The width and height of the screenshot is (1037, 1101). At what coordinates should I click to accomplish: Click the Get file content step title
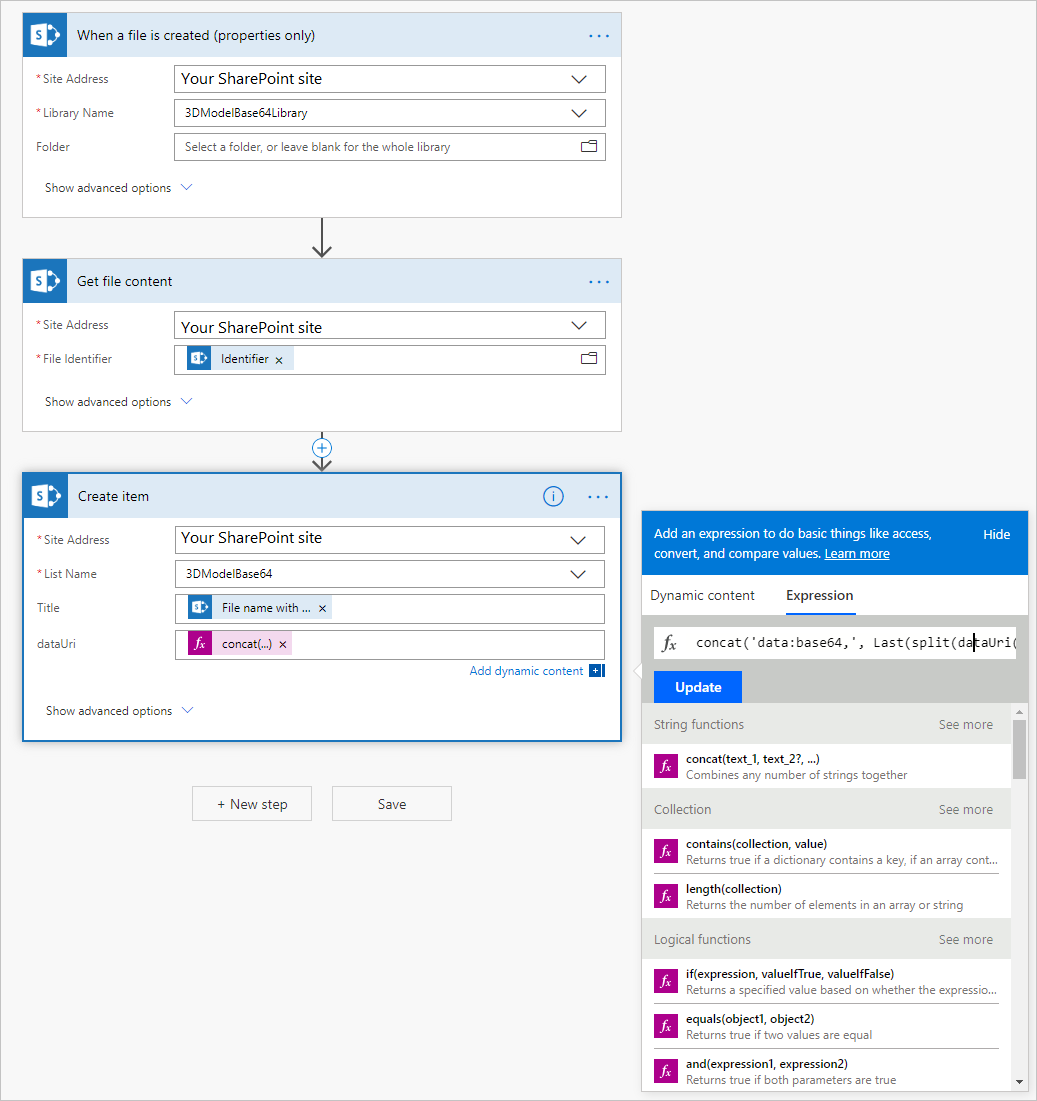[x=124, y=281]
